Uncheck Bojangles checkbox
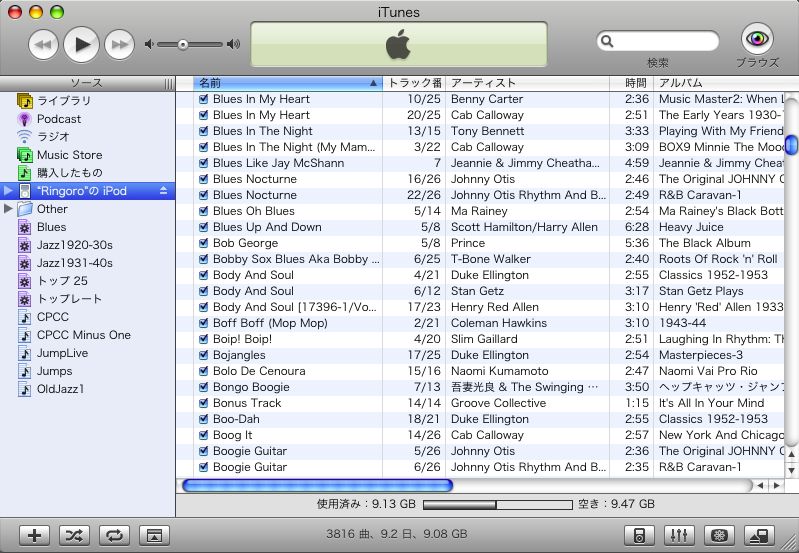 tap(203, 355)
